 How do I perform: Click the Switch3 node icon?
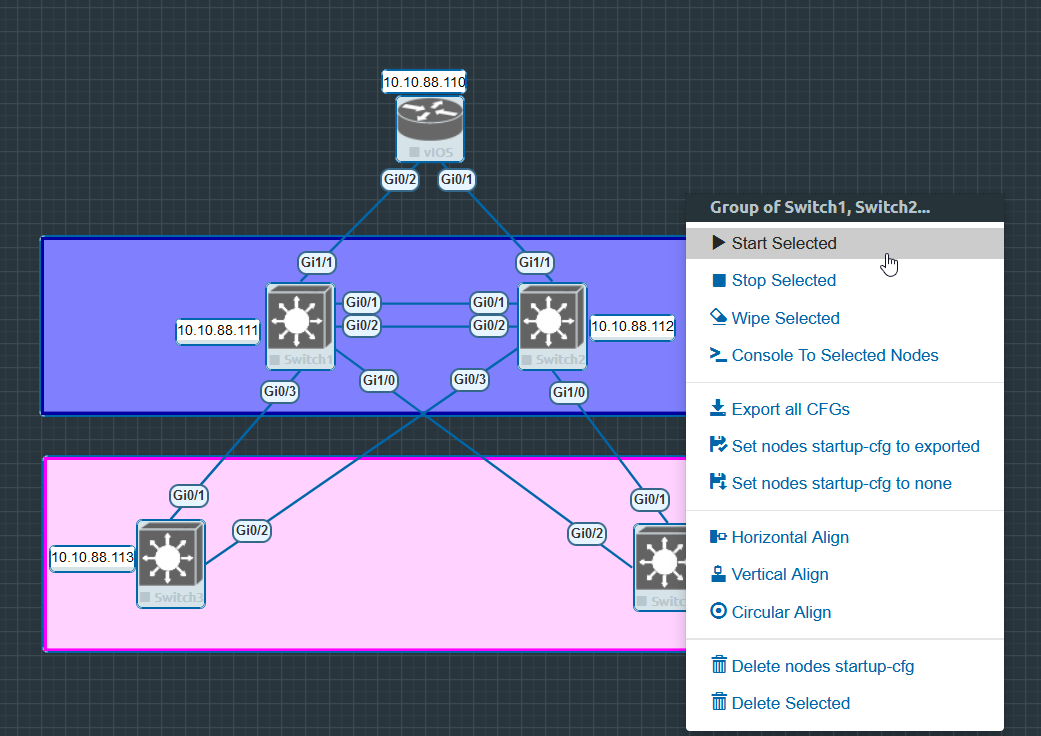(169, 557)
